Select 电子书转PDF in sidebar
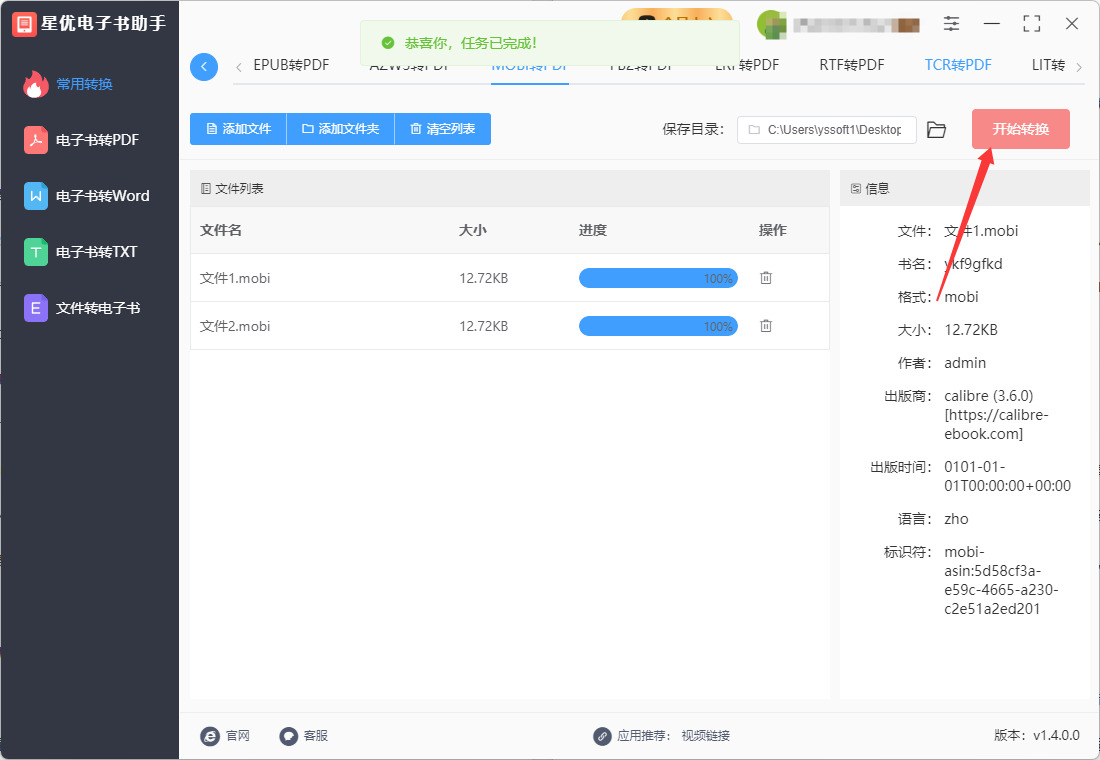Image resolution: width=1100 pixels, height=760 pixels. pos(89,140)
